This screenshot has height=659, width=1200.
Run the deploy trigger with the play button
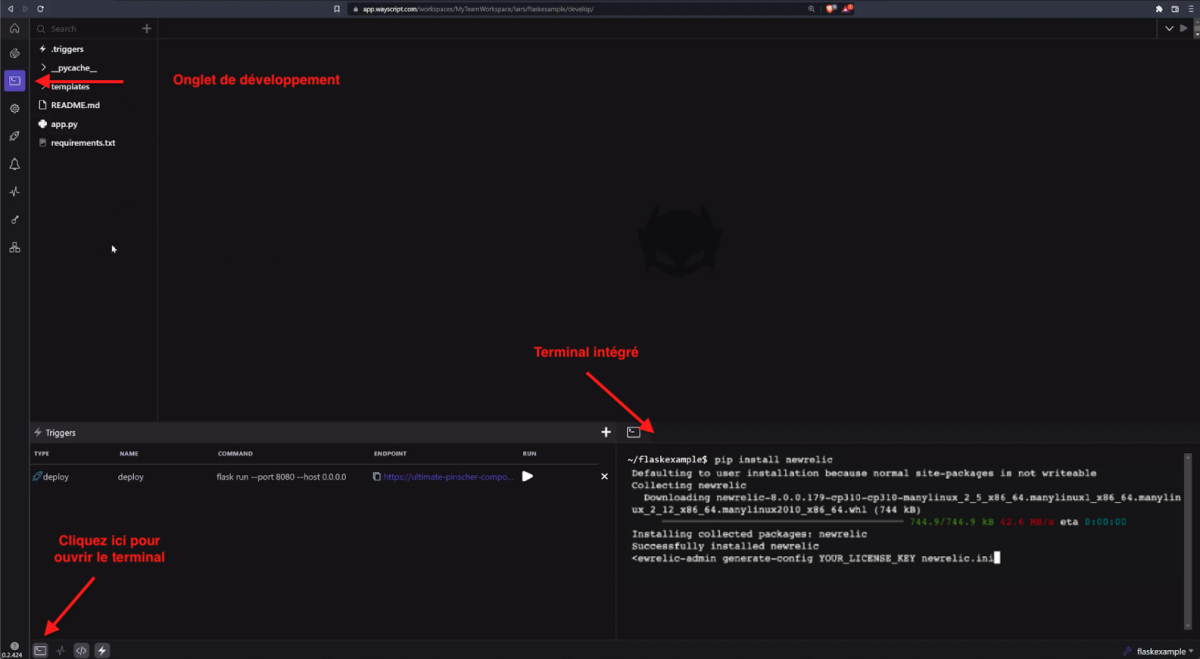click(527, 477)
